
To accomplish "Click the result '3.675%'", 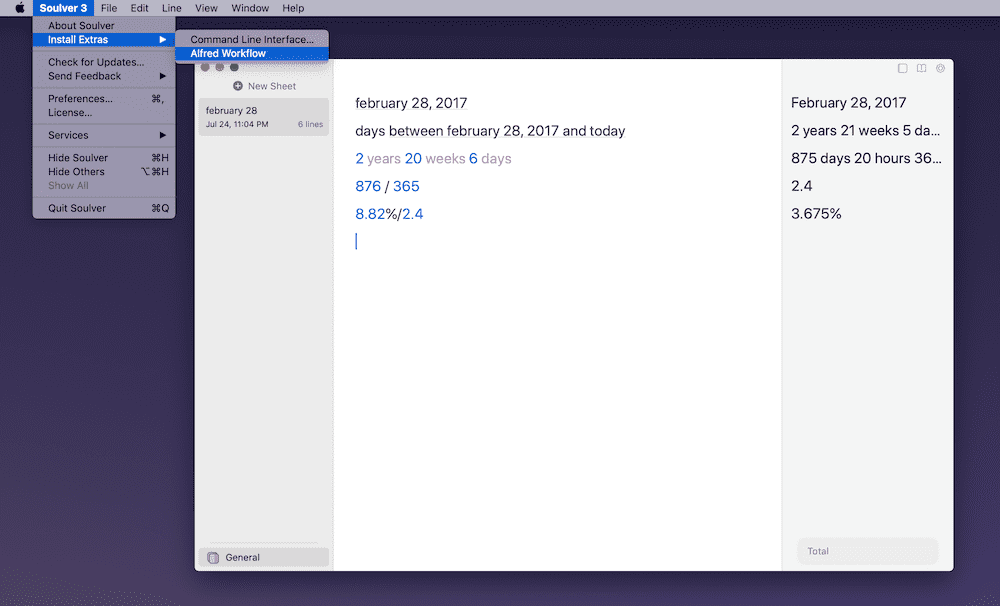I will coord(816,214).
